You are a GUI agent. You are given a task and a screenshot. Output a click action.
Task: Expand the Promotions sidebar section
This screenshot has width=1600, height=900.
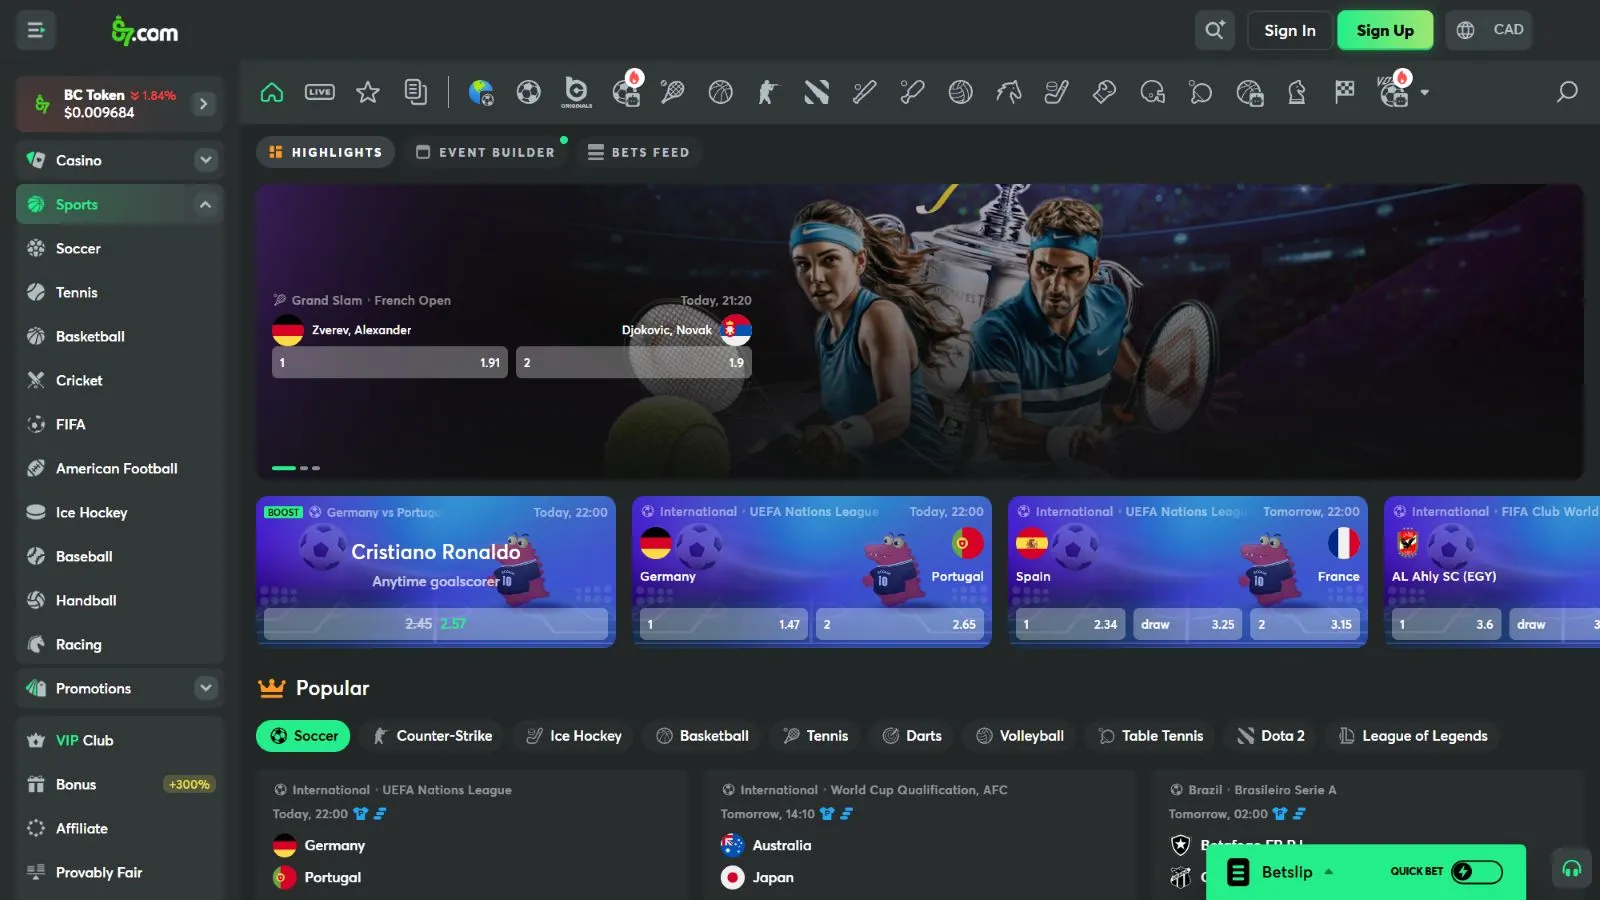tap(205, 688)
